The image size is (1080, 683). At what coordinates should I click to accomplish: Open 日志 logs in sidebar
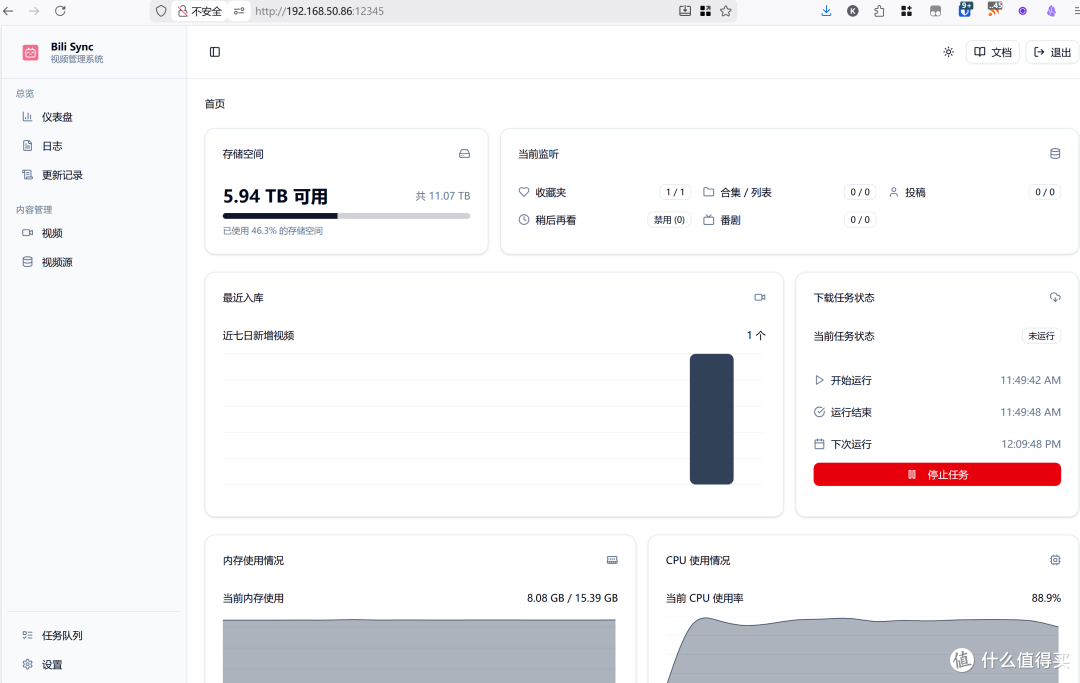52,146
